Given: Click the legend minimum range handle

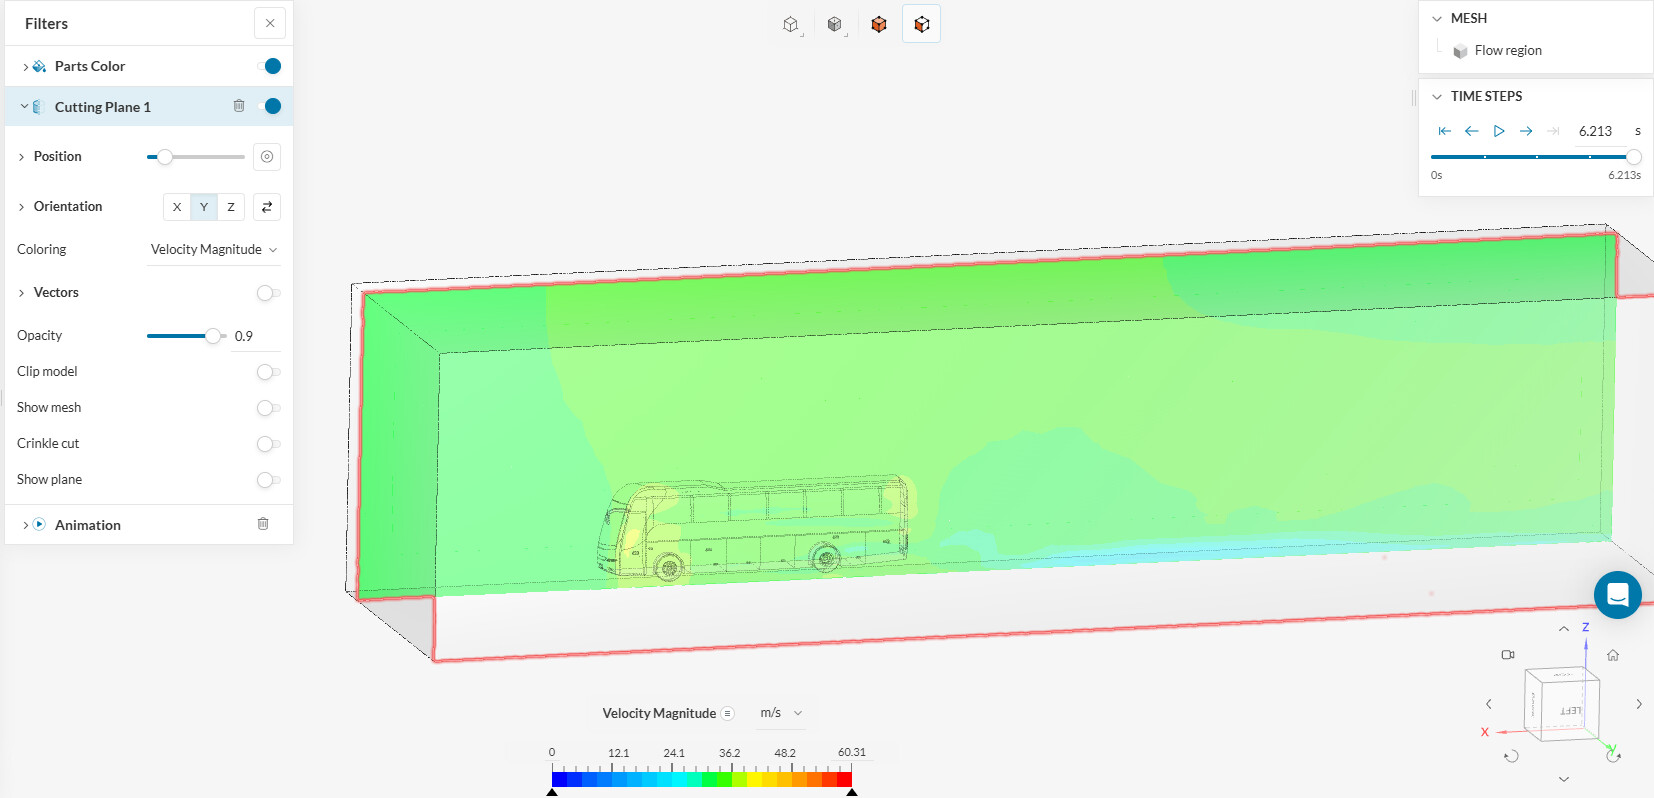Looking at the screenshot, I should coord(552,792).
